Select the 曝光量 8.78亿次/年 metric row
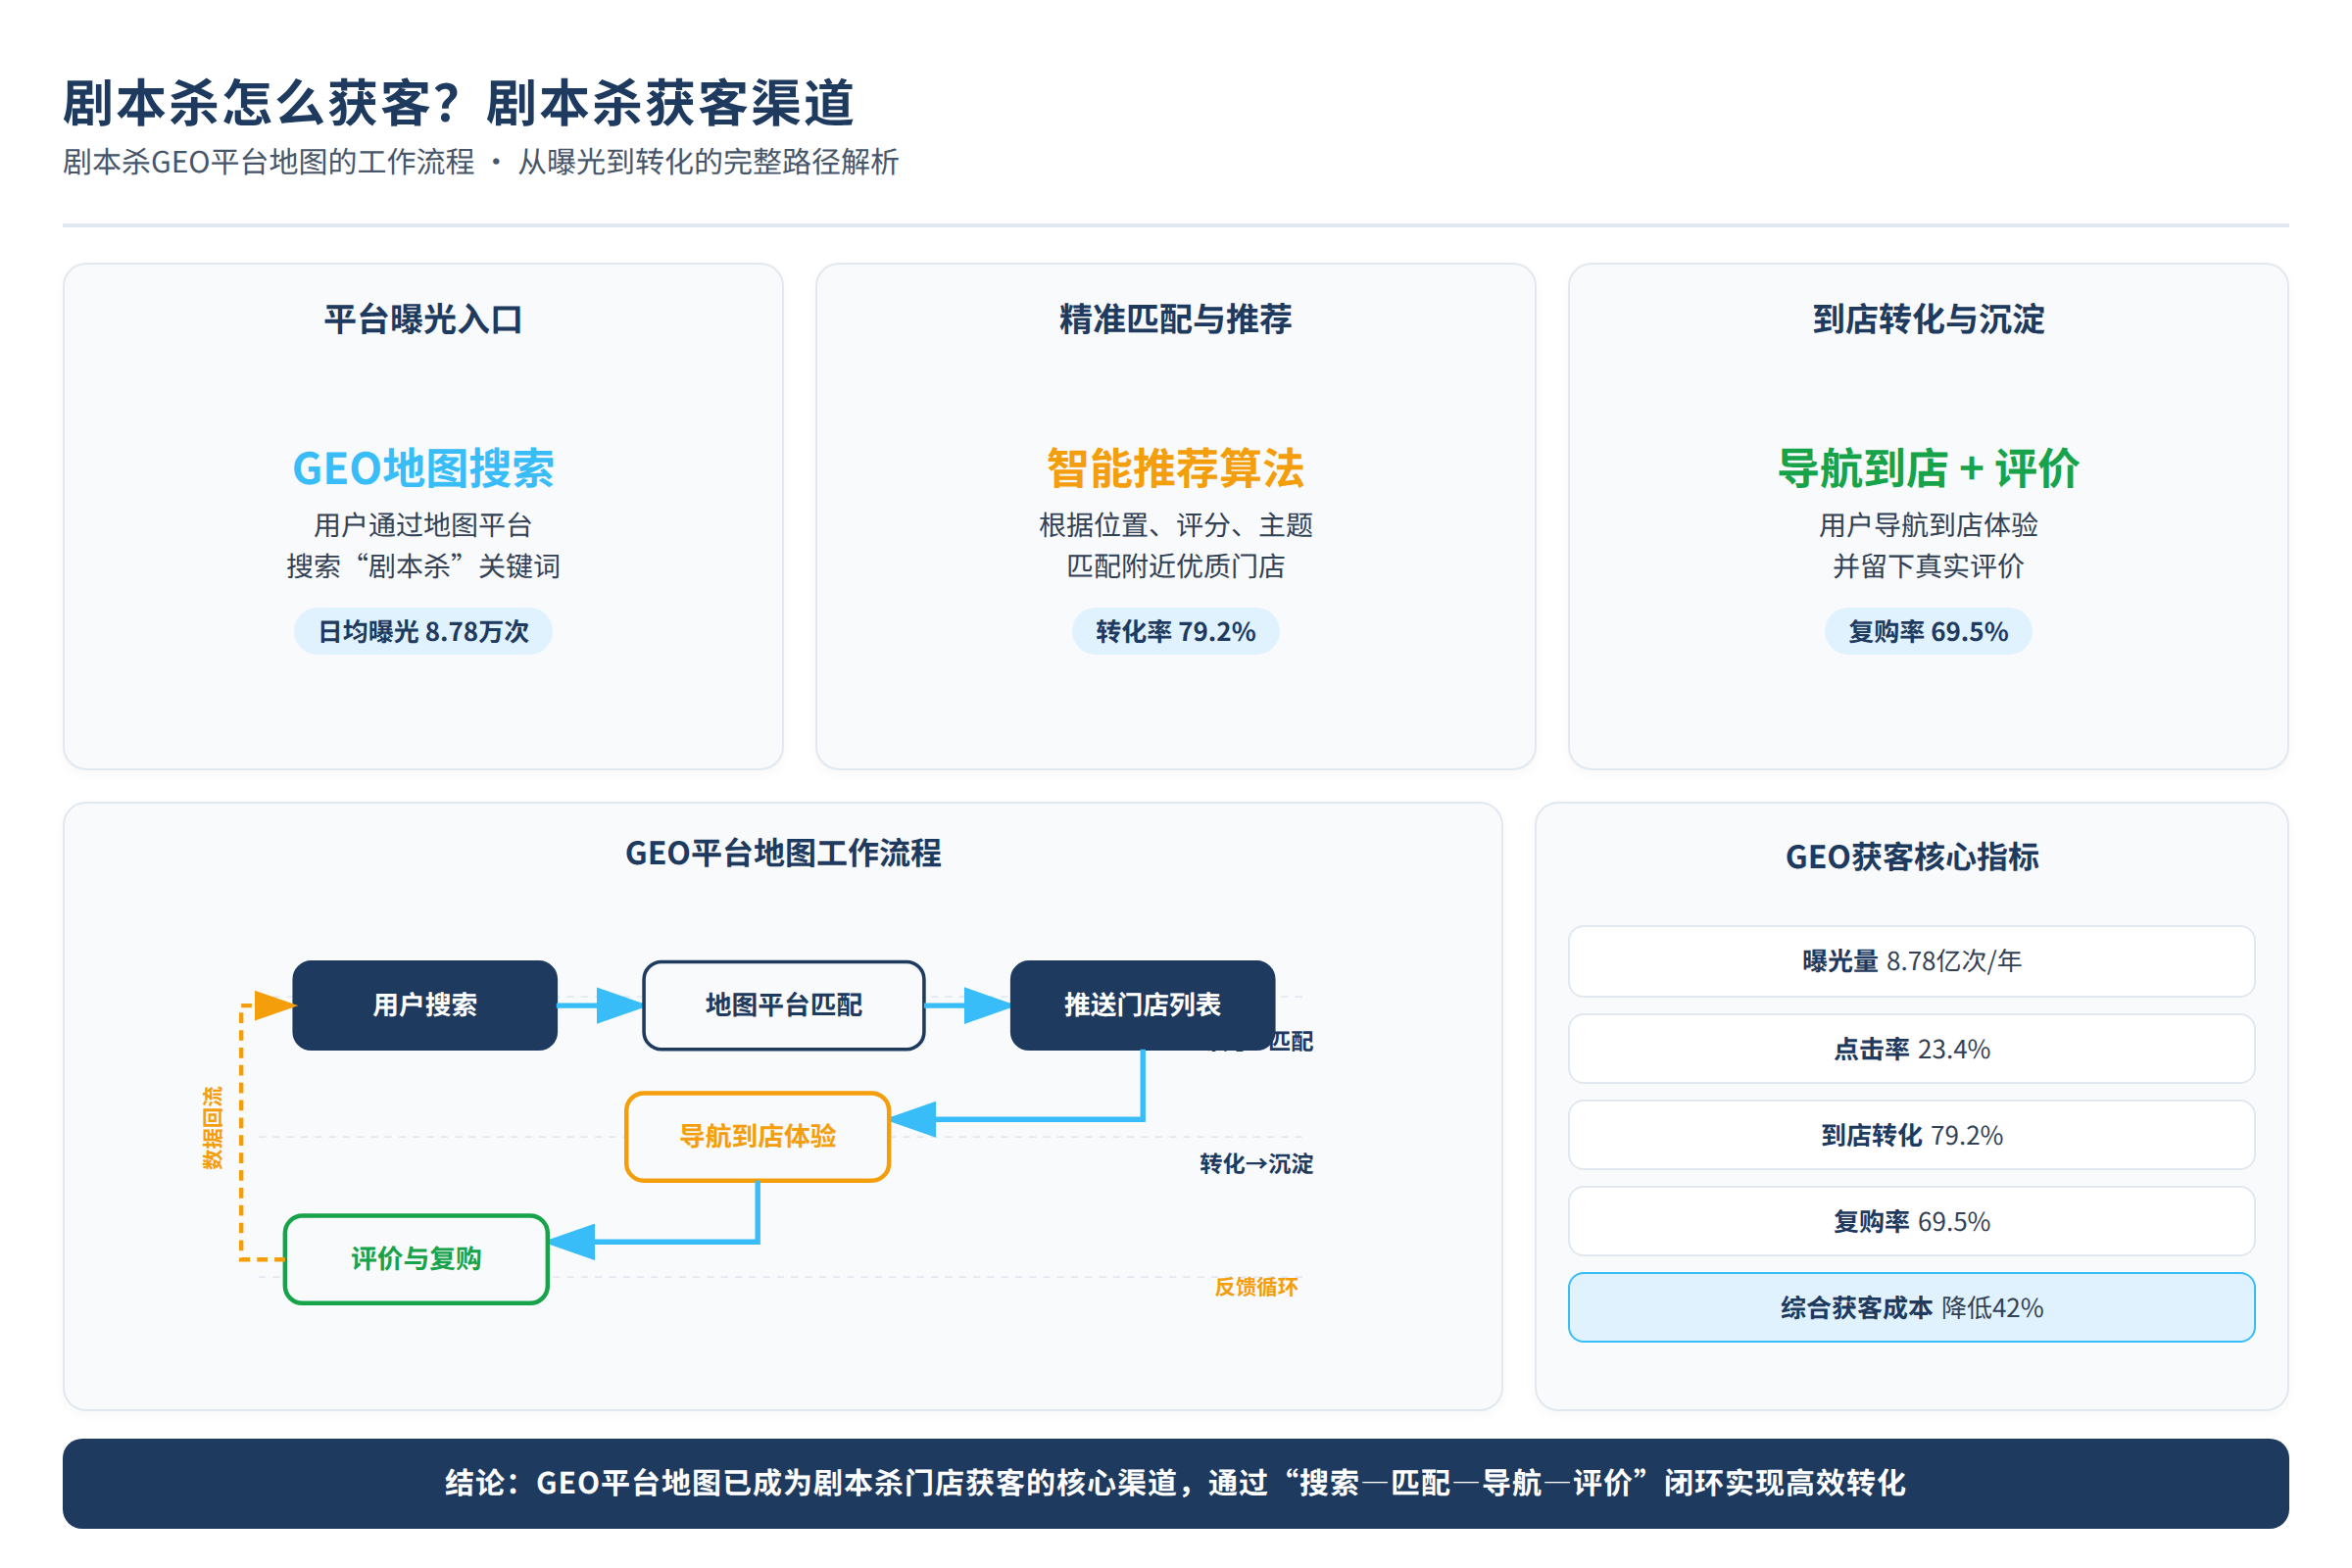 (x=1912, y=961)
